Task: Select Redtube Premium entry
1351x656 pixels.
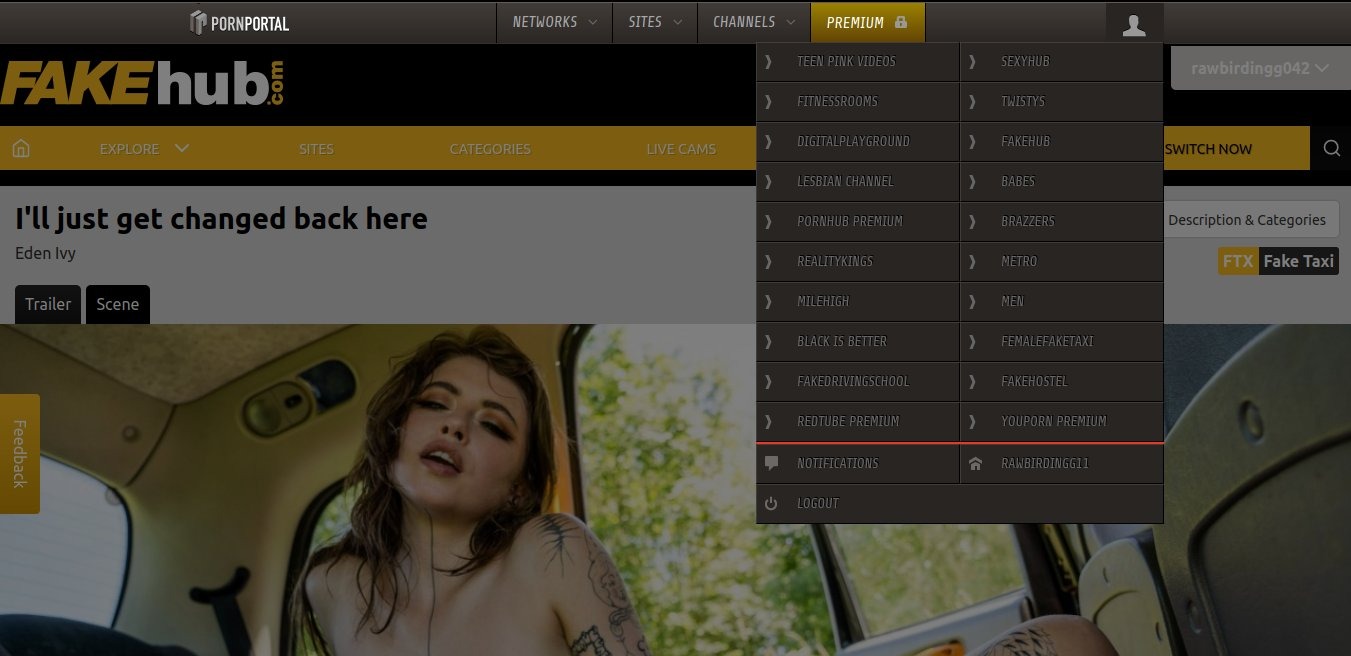Action: (857, 422)
